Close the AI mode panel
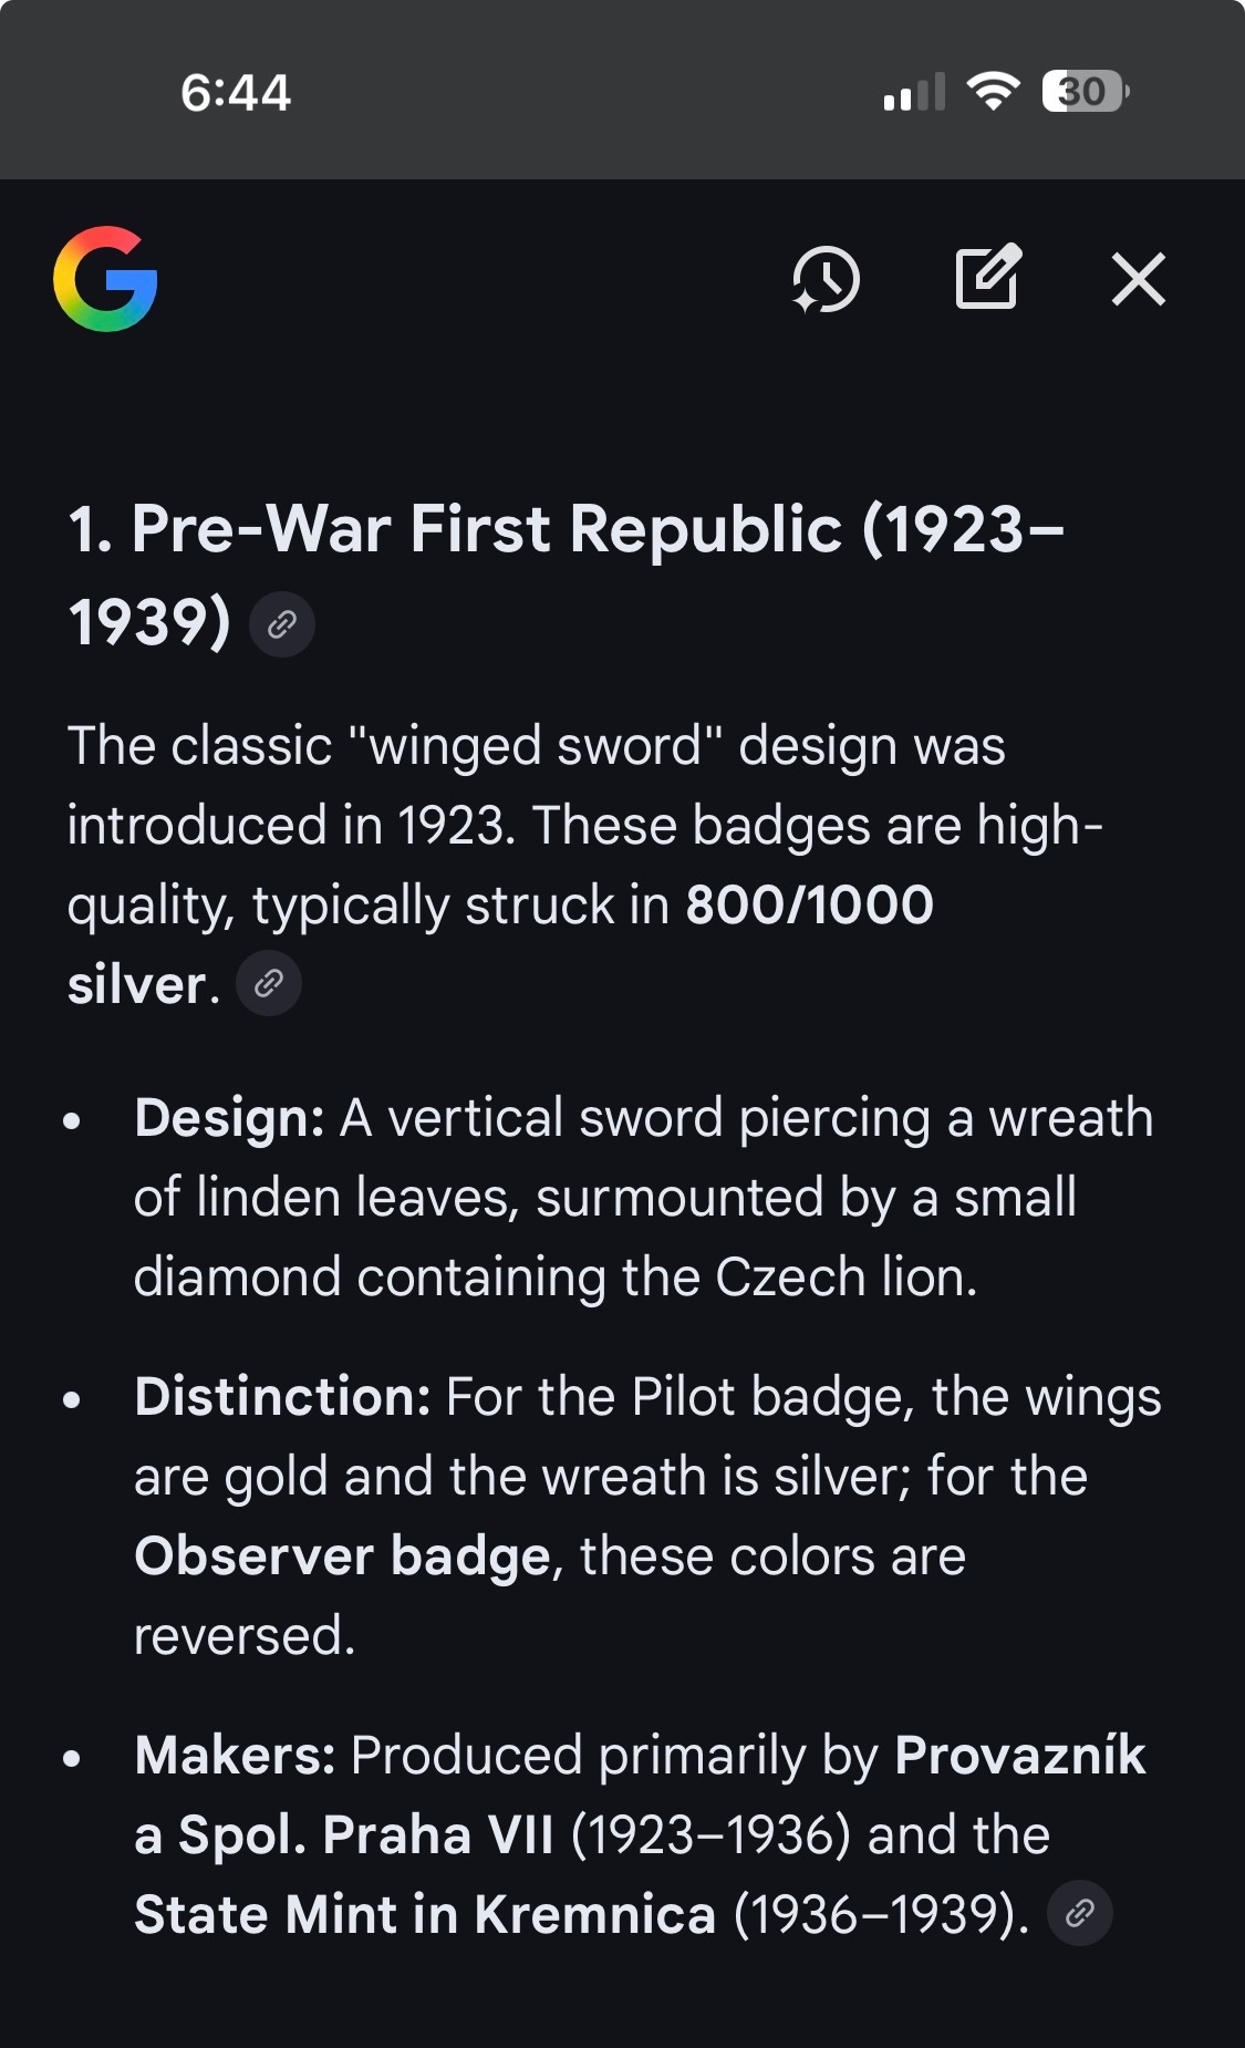 (x=1138, y=279)
